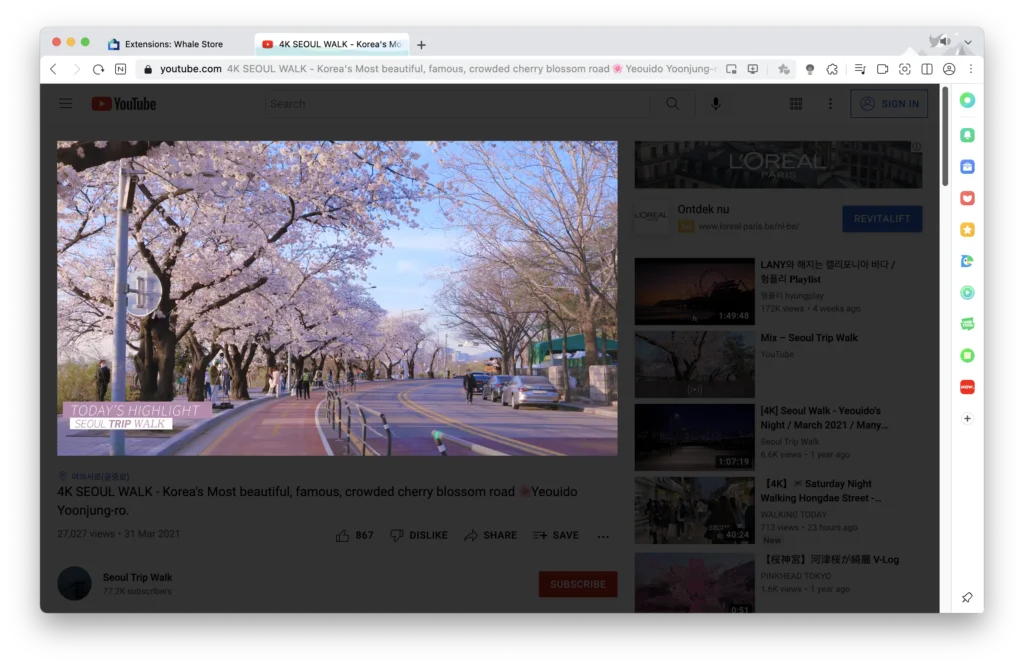Open the red pocket sidebar icon
Viewport: 1024px width, 666px height.
(967, 198)
